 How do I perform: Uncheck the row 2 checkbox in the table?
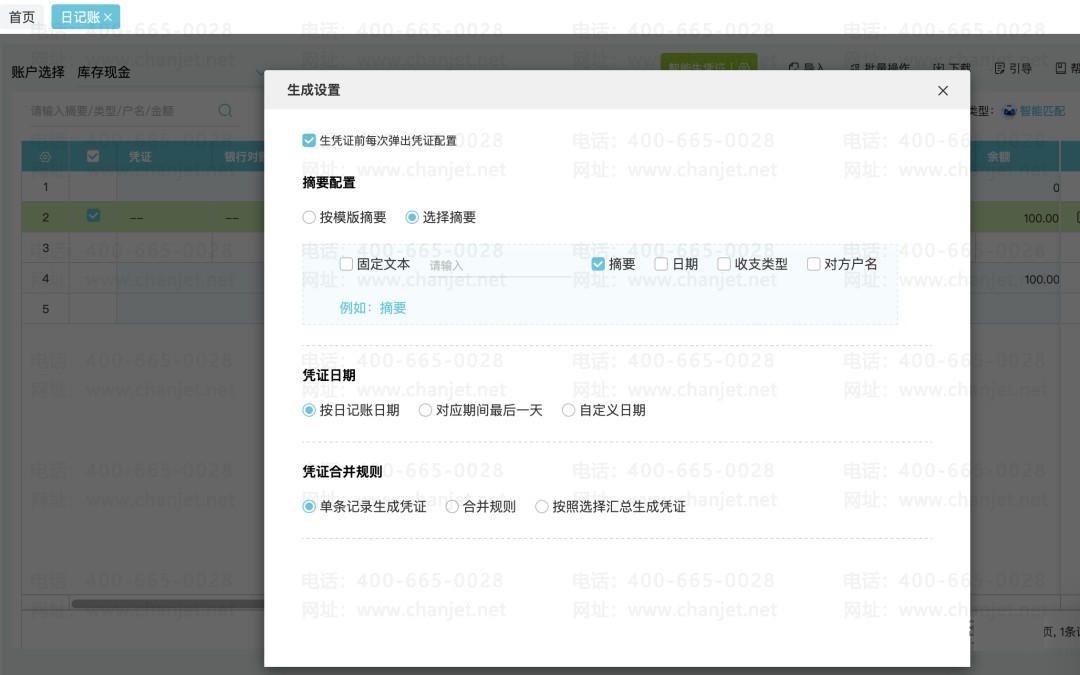pyautogui.click(x=93, y=216)
